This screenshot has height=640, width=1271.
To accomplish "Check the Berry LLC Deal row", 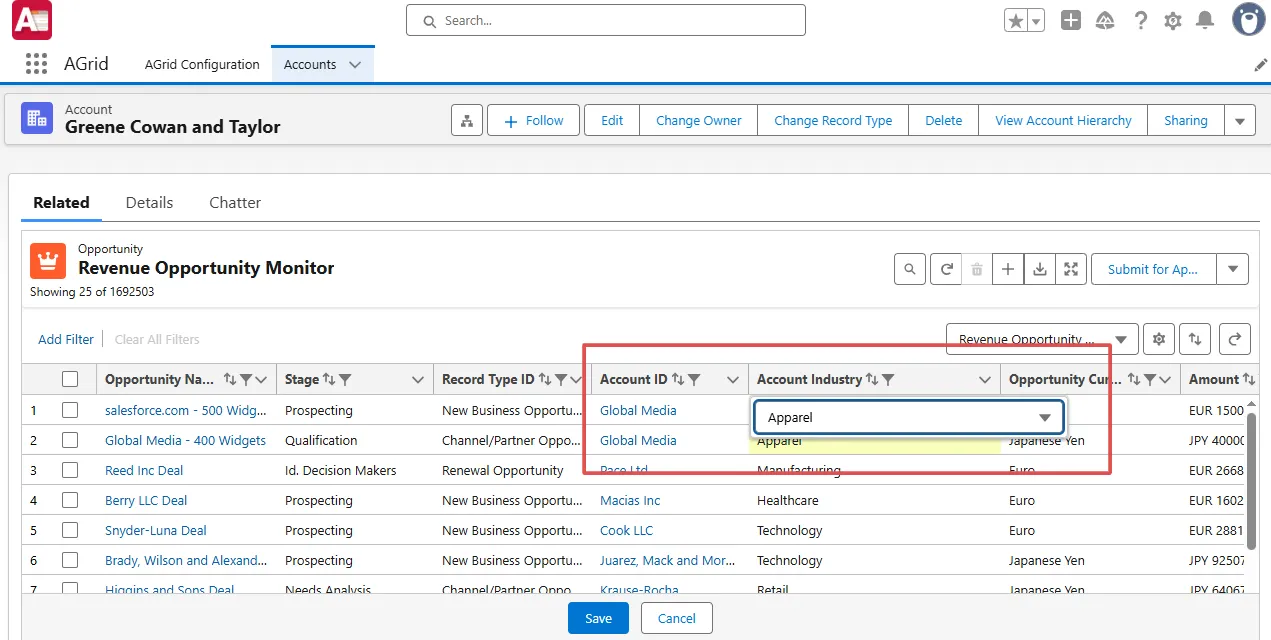I will coord(70,500).
